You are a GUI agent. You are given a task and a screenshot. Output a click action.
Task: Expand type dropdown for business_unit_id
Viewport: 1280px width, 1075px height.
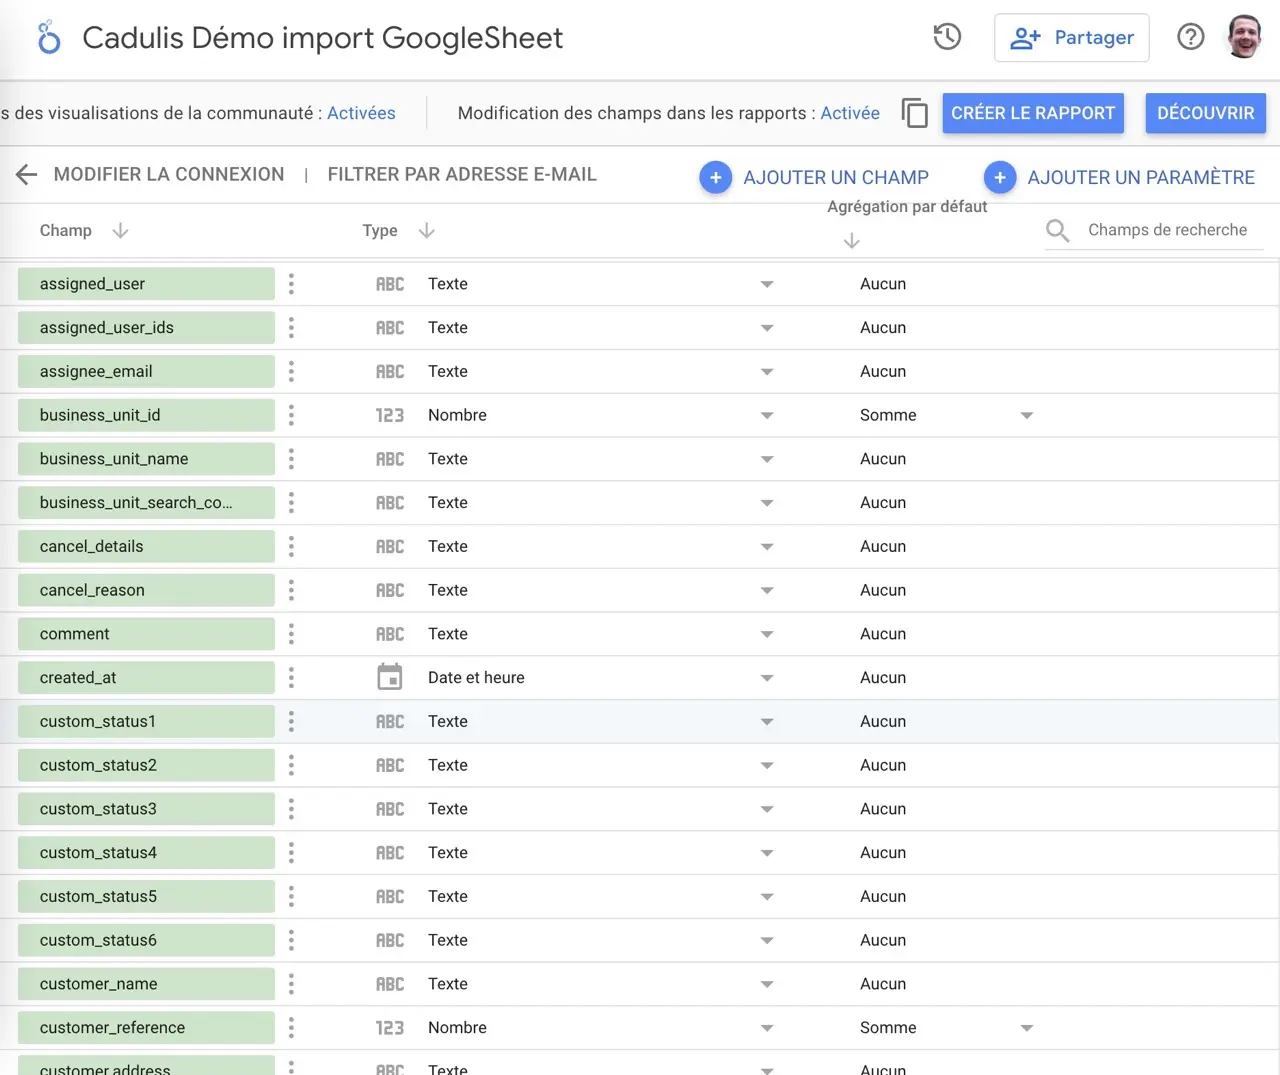[767, 416]
